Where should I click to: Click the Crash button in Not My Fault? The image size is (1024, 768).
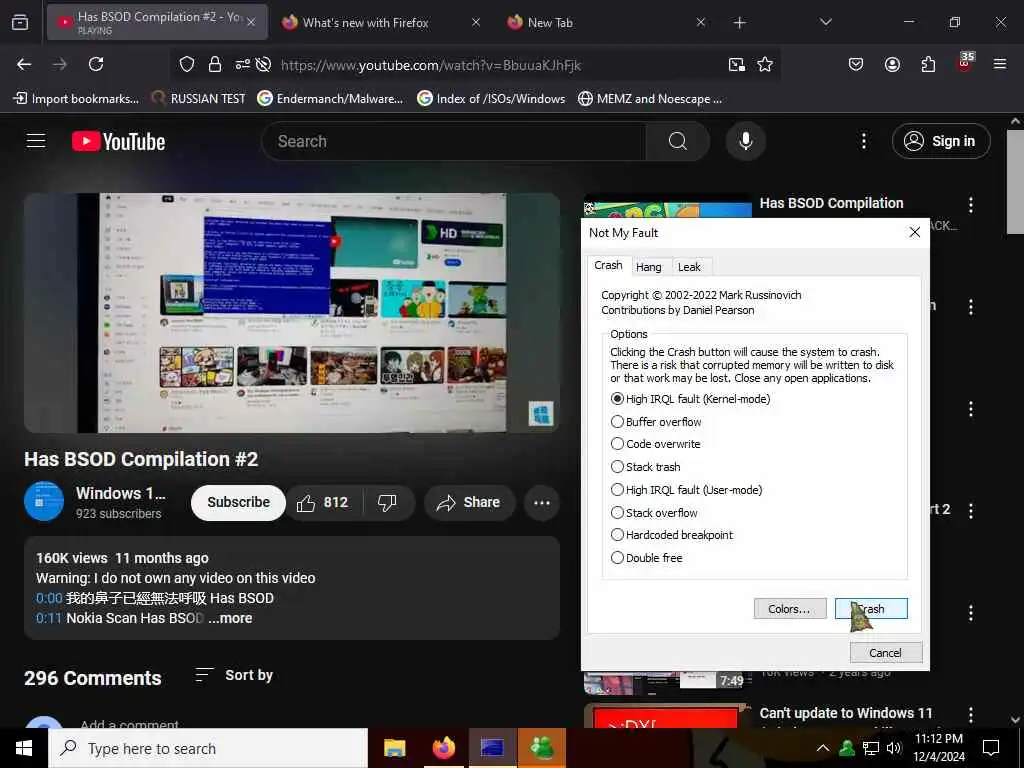coord(871,609)
